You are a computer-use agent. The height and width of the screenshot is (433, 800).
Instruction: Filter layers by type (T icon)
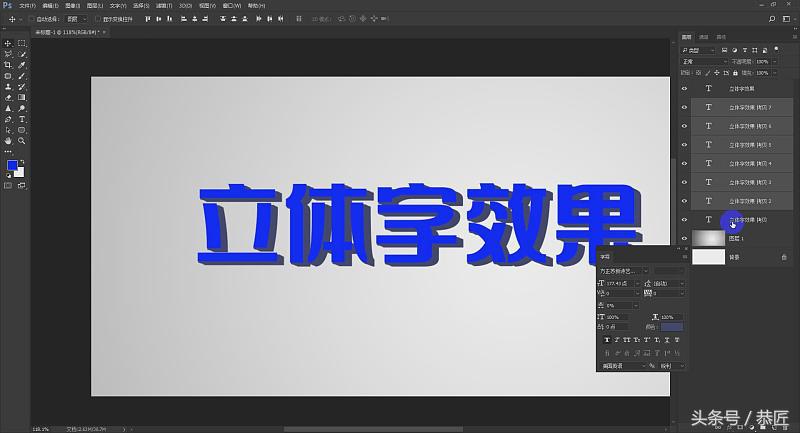pyautogui.click(x=745, y=50)
